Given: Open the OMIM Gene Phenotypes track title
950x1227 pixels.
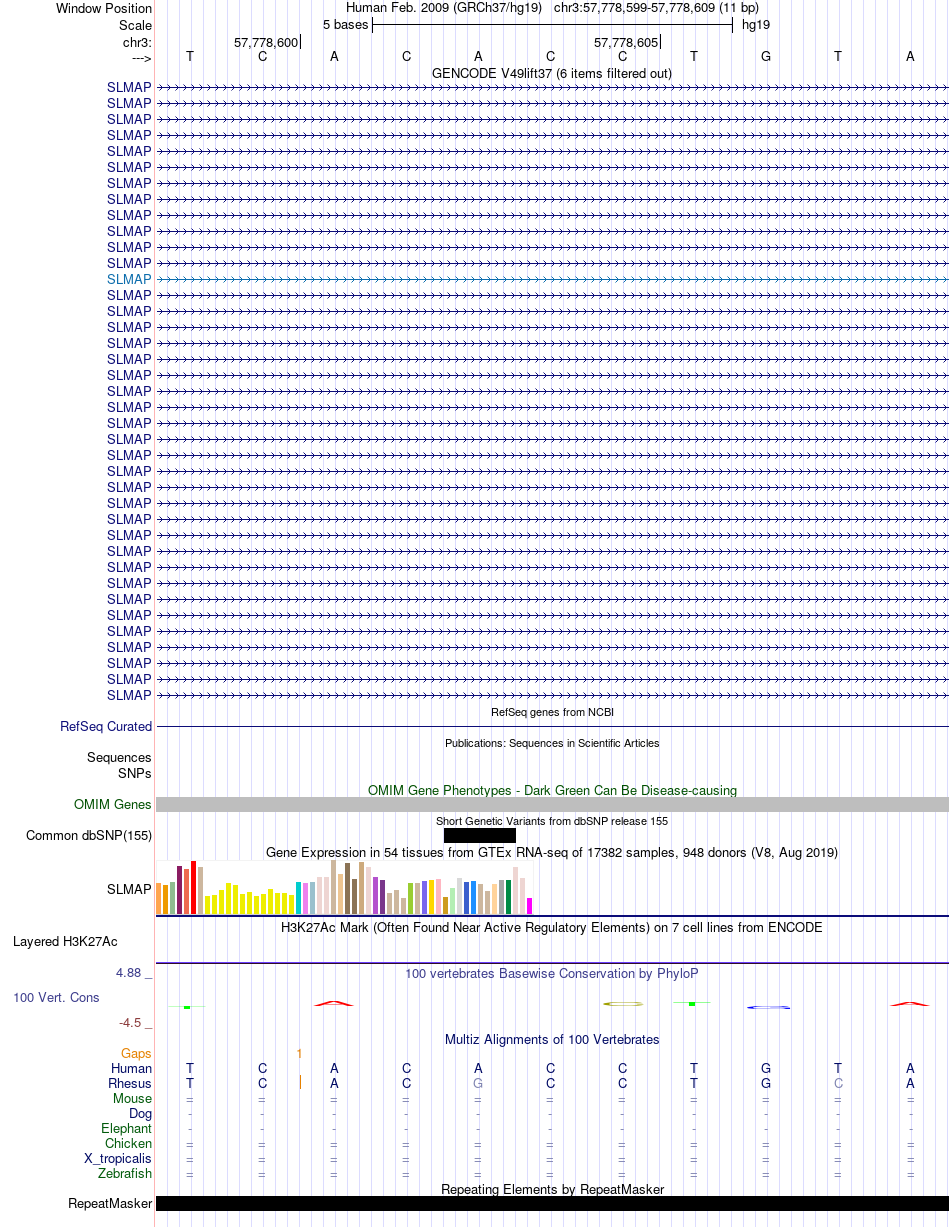Looking at the screenshot, I should [x=552, y=790].
